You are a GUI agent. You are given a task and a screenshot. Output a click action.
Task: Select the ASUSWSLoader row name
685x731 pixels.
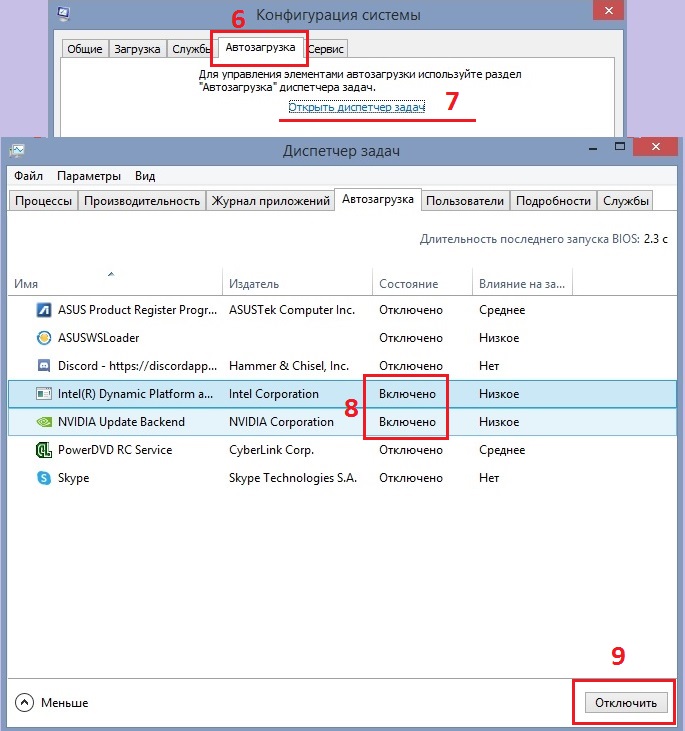click(x=98, y=338)
